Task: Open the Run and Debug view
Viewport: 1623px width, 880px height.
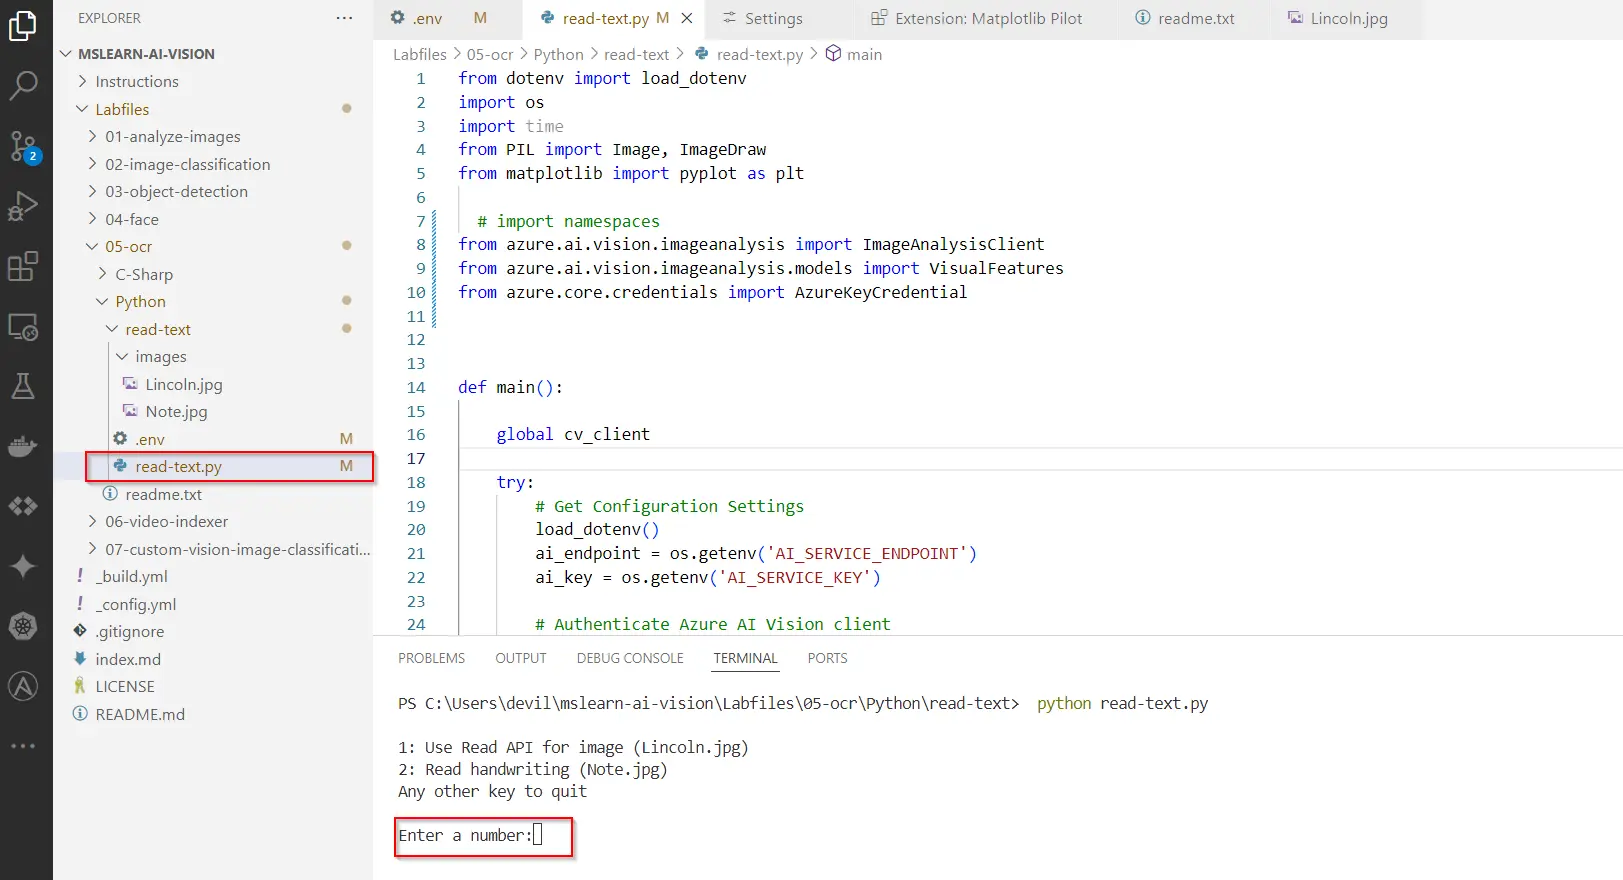Action: coord(23,206)
